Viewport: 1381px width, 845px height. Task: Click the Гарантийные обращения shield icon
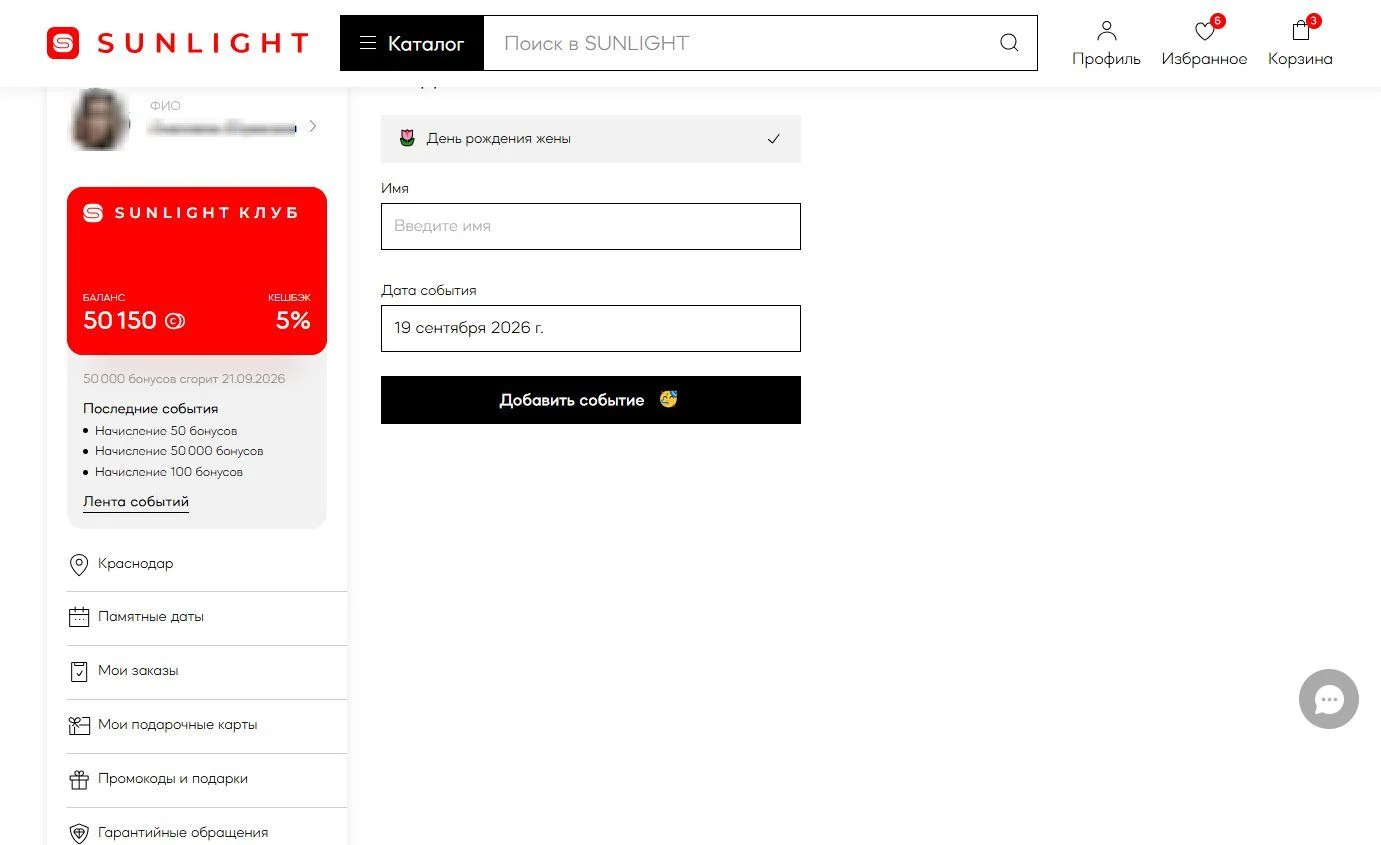(79, 833)
